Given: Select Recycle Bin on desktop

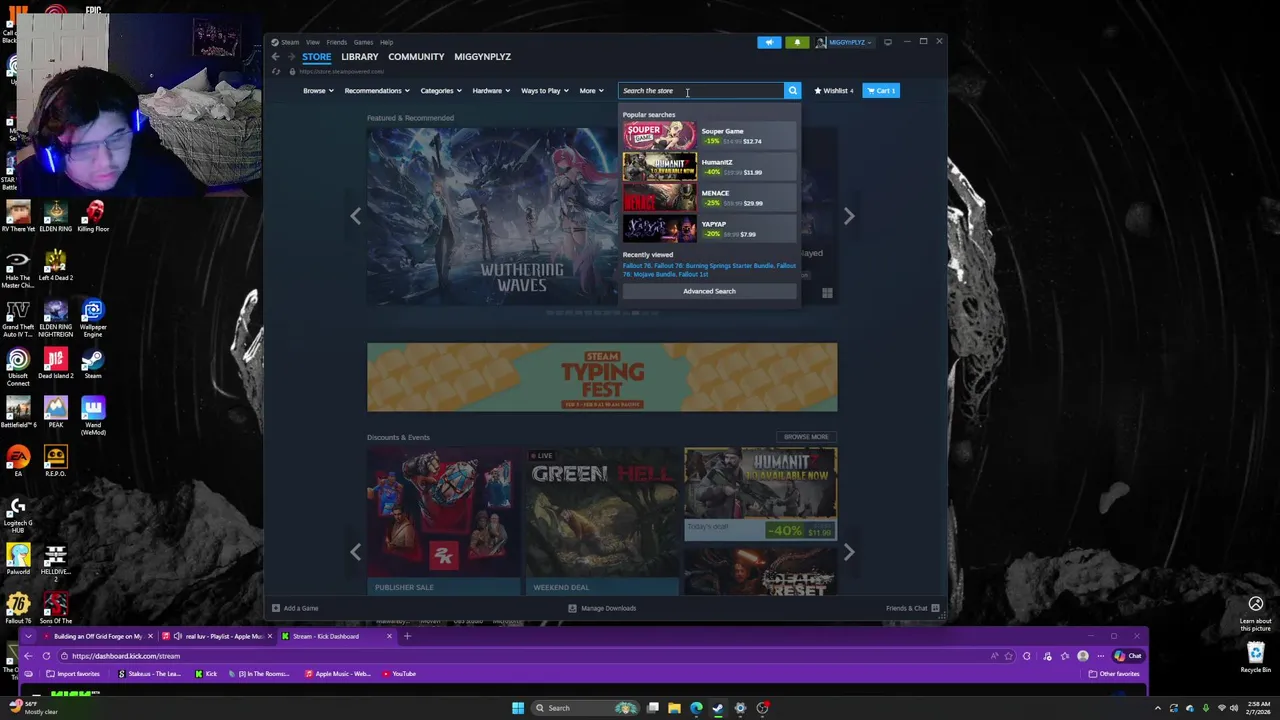Looking at the screenshot, I should tap(1255, 657).
